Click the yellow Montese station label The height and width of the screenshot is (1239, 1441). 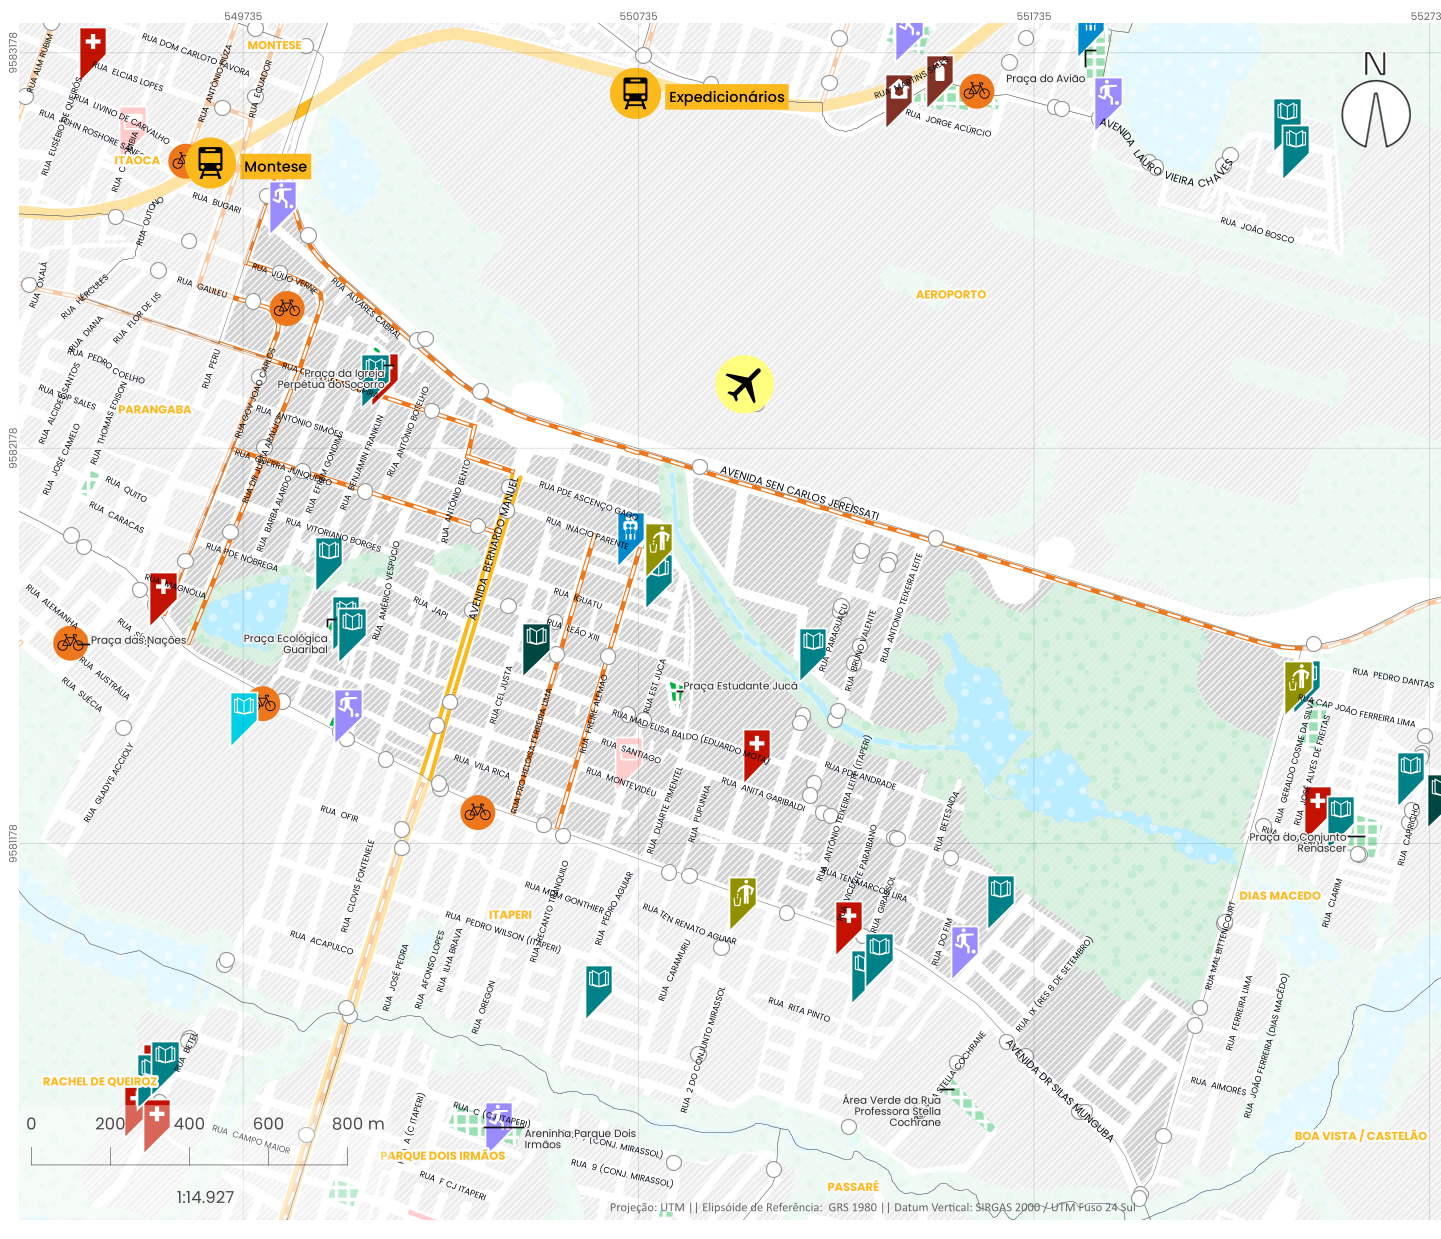[x=275, y=167]
